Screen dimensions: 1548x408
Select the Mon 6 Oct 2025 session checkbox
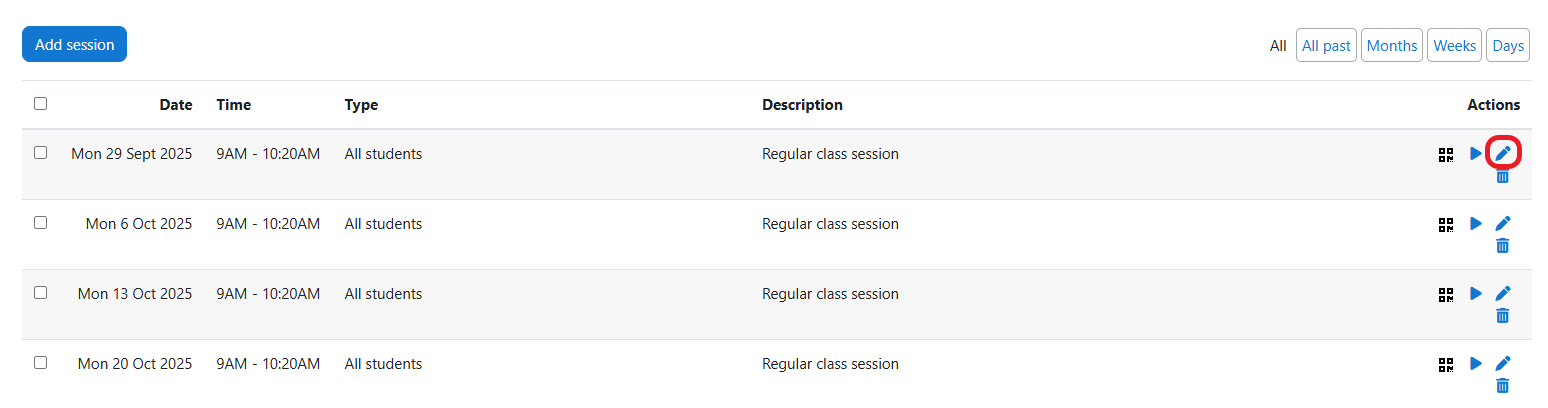tap(40, 223)
